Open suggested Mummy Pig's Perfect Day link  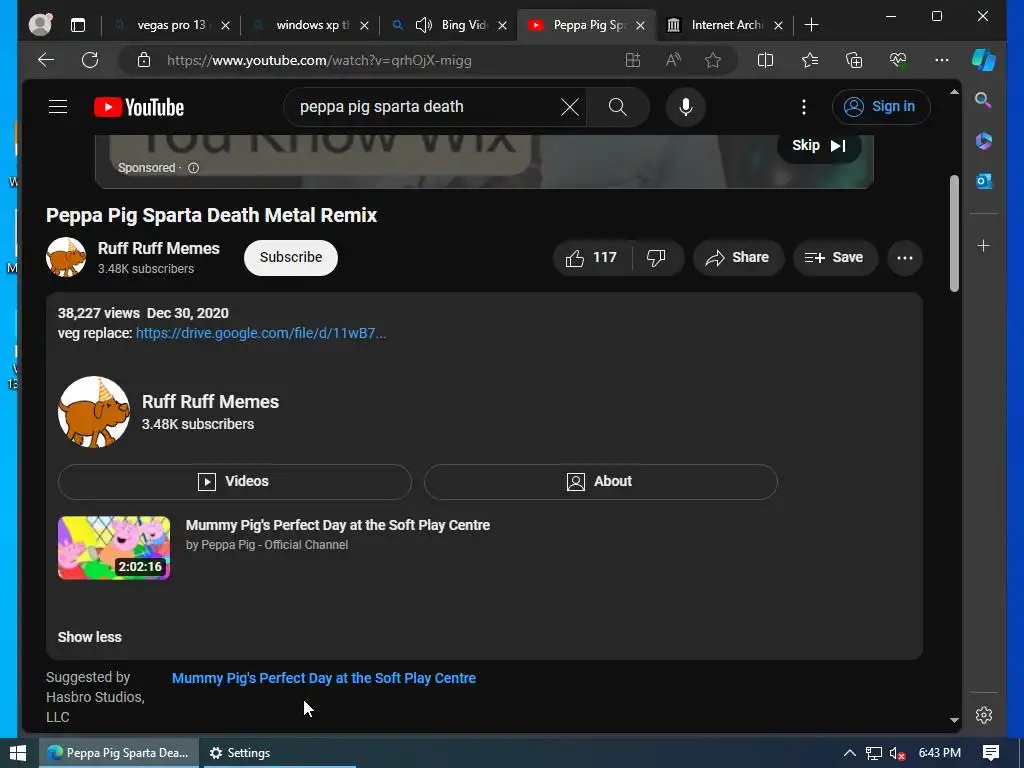coord(323,678)
